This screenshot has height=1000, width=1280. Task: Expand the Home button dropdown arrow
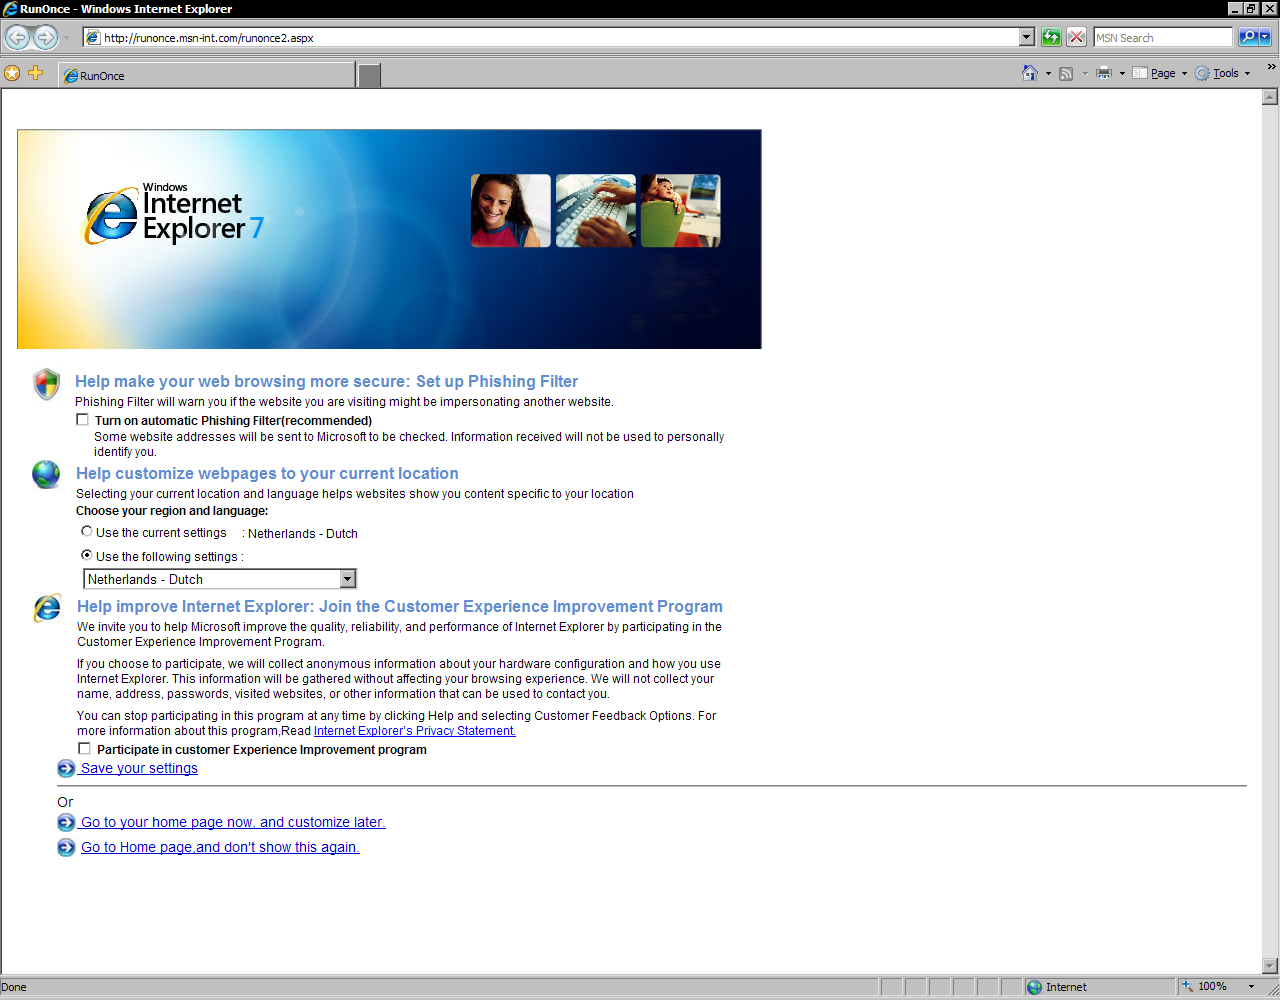[x=1048, y=73]
